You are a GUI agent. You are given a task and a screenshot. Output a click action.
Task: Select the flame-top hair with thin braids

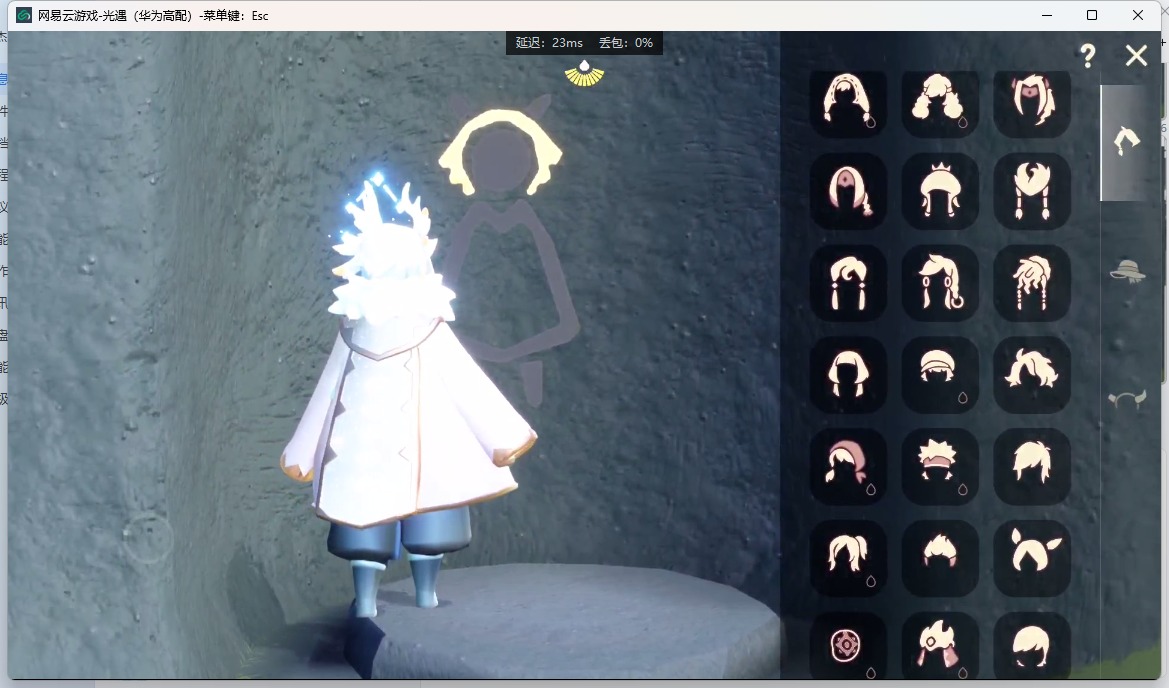click(x=1032, y=192)
